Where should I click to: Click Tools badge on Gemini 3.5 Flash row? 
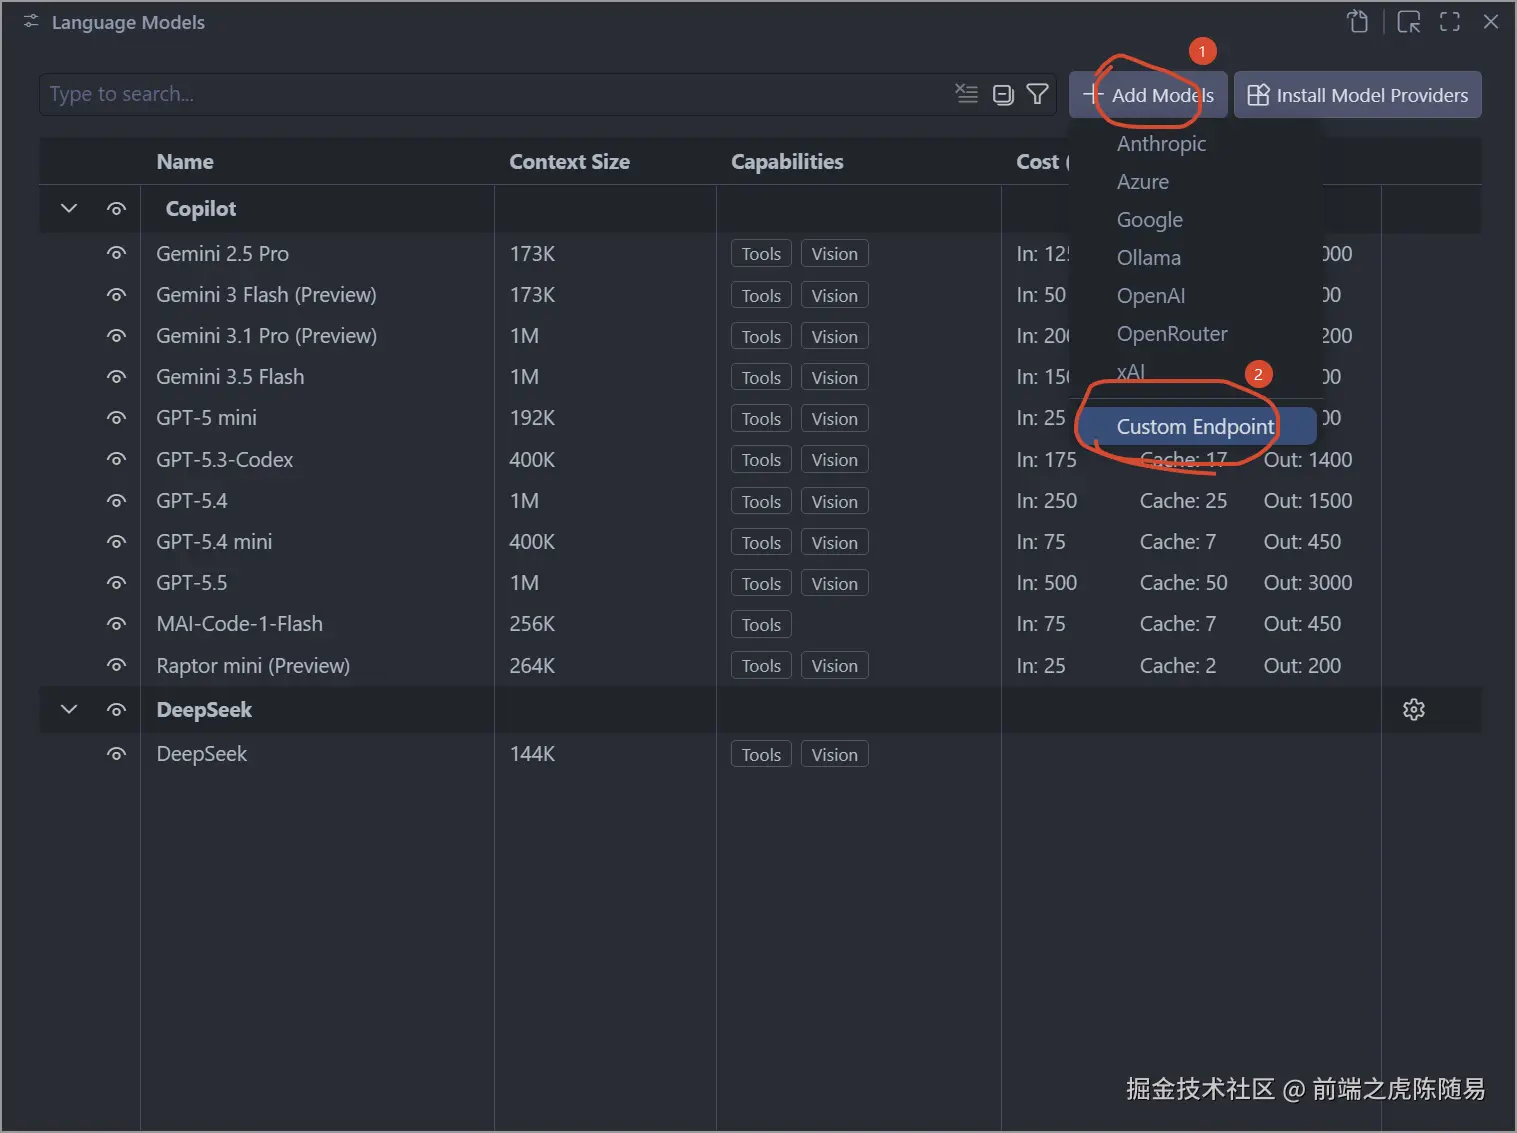click(x=761, y=378)
